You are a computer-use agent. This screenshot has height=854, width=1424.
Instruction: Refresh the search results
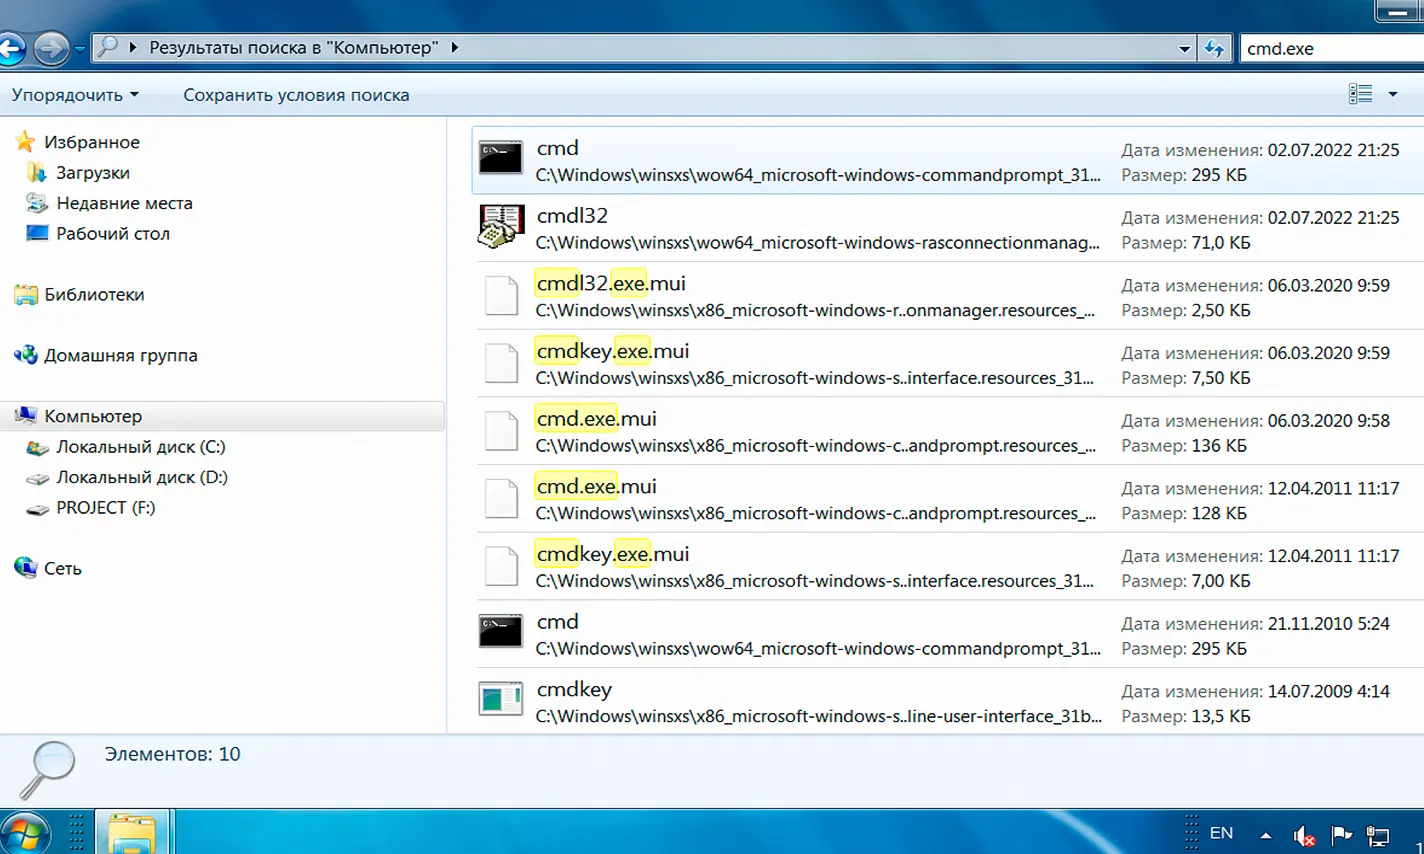(x=1214, y=48)
